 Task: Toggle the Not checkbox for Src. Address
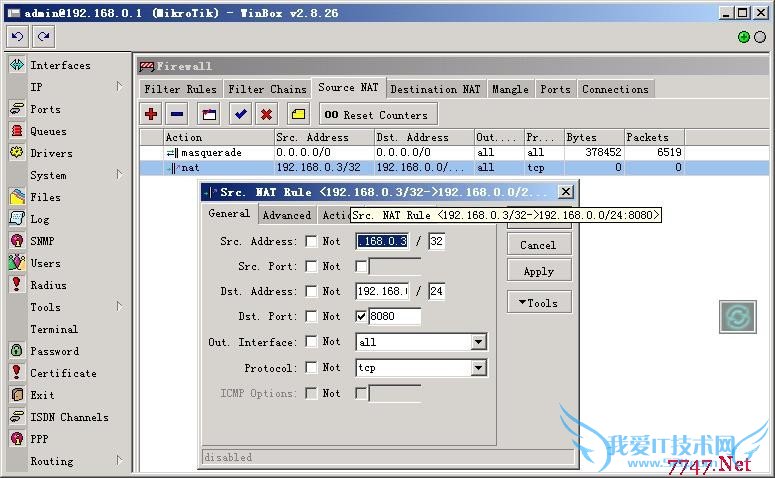pos(312,241)
